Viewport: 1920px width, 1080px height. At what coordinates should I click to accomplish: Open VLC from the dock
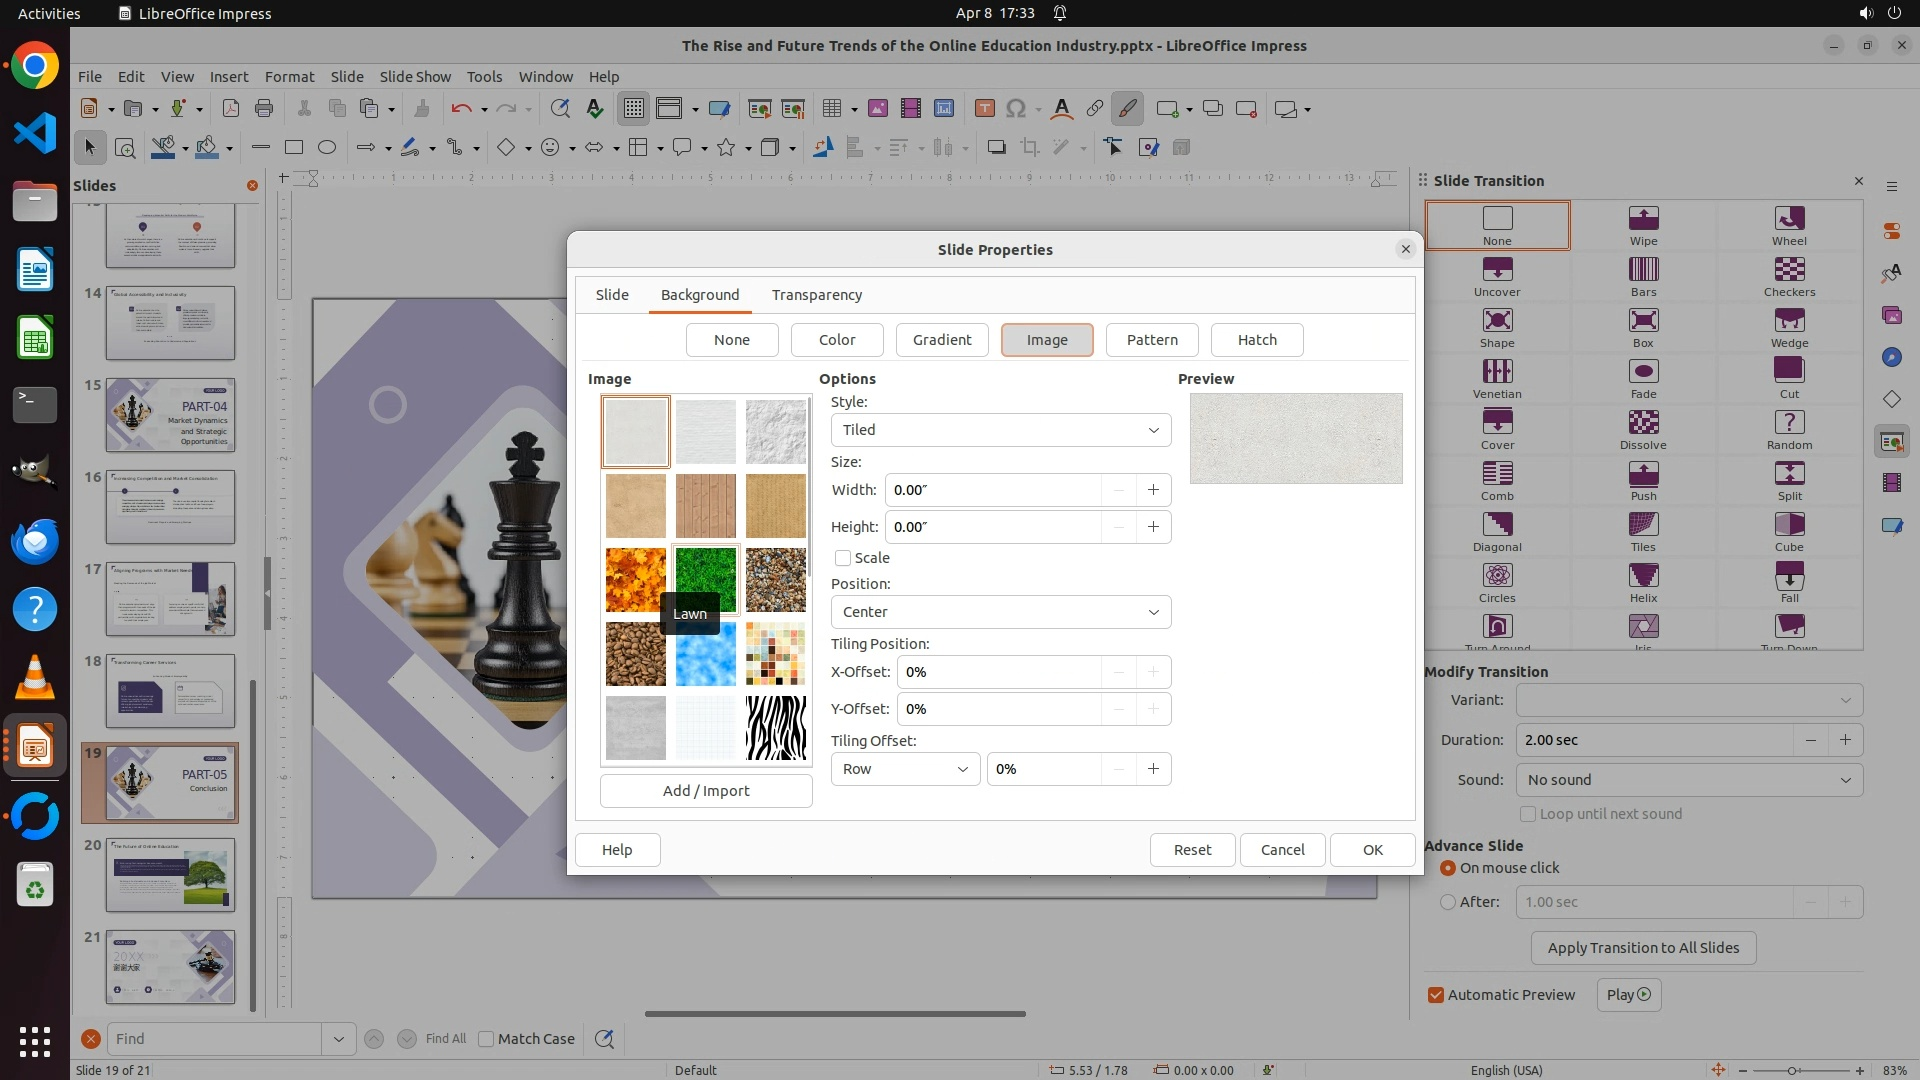point(35,678)
